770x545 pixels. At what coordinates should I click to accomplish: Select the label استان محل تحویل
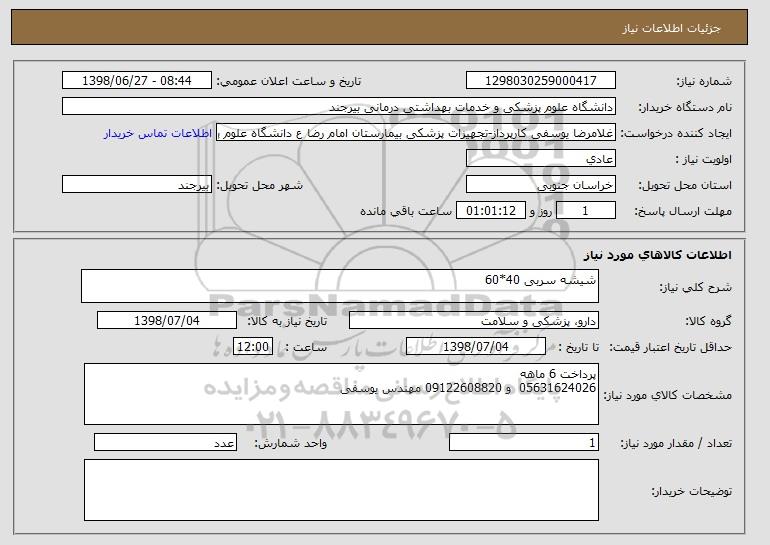click(685, 186)
